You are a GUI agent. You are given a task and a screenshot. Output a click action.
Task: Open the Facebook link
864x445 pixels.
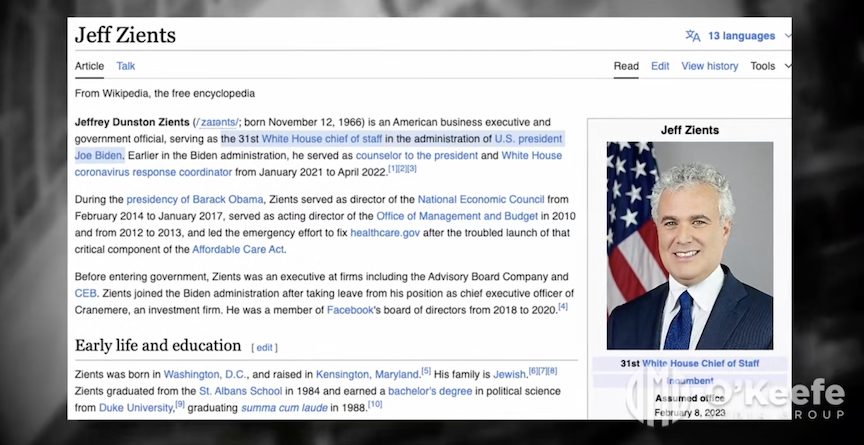[x=350, y=310]
